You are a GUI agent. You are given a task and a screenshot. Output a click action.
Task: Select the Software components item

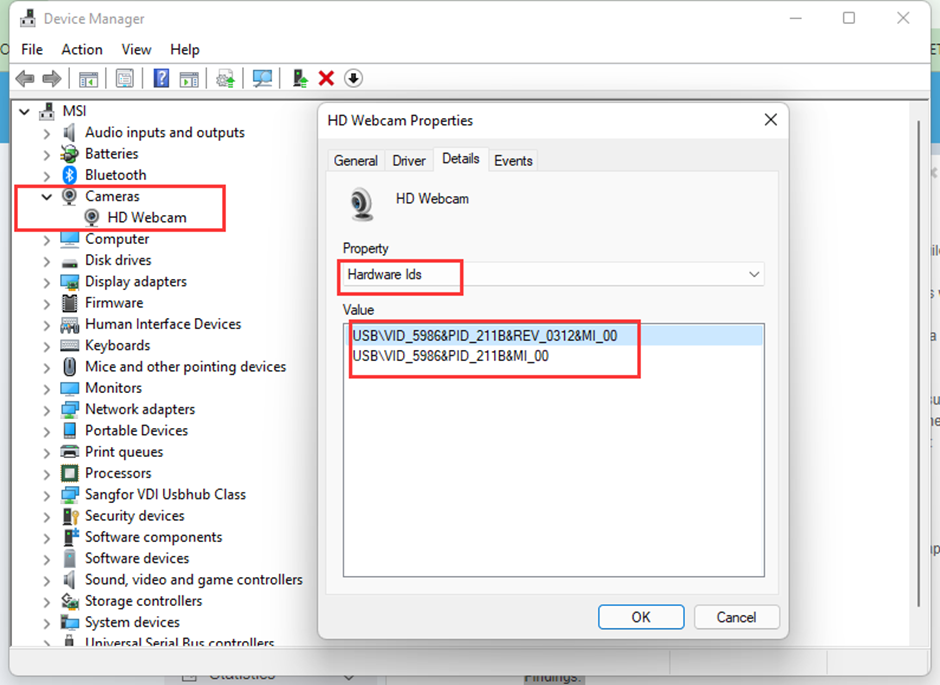(x=153, y=537)
